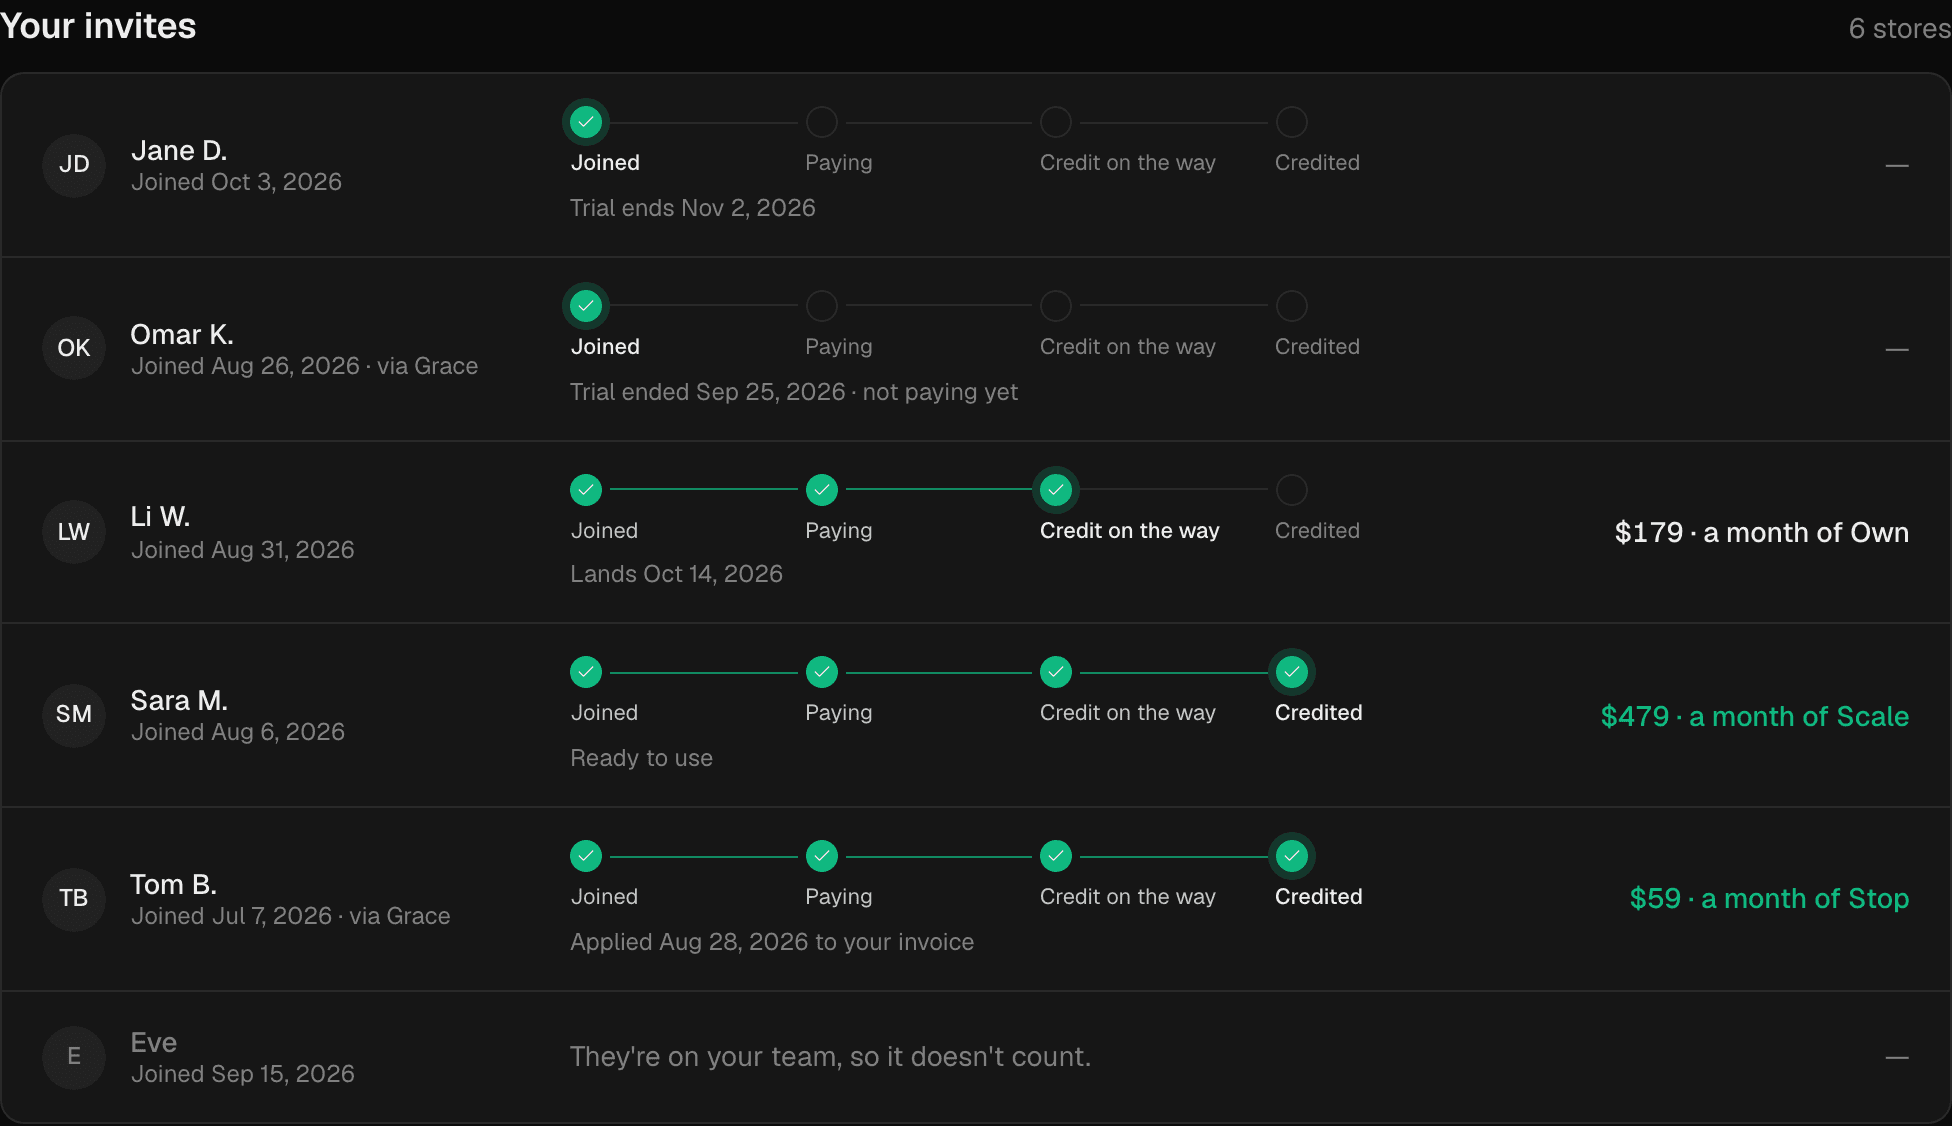Click Tom B.'s Credit on the way checkmark

click(1056, 856)
